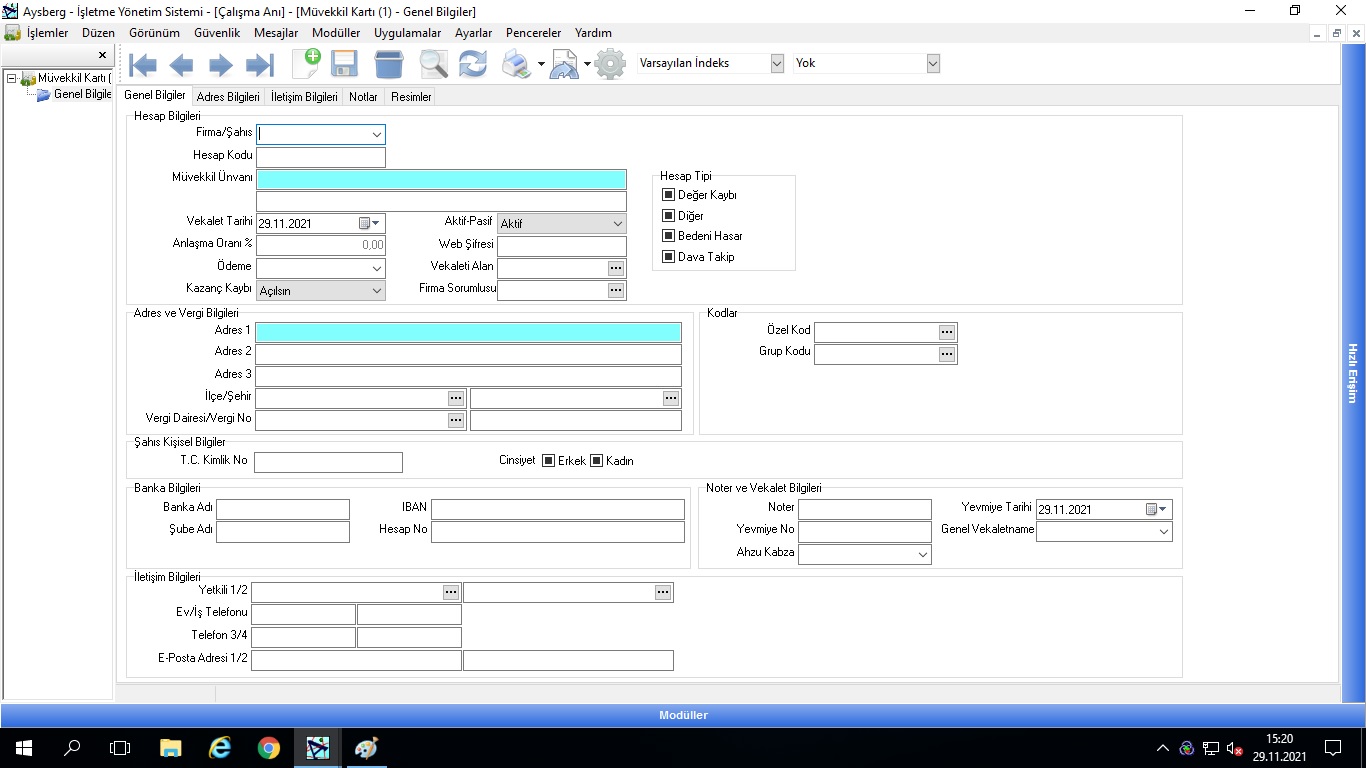
Task: Refresh the form with the refresh icon
Action: pos(473,64)
